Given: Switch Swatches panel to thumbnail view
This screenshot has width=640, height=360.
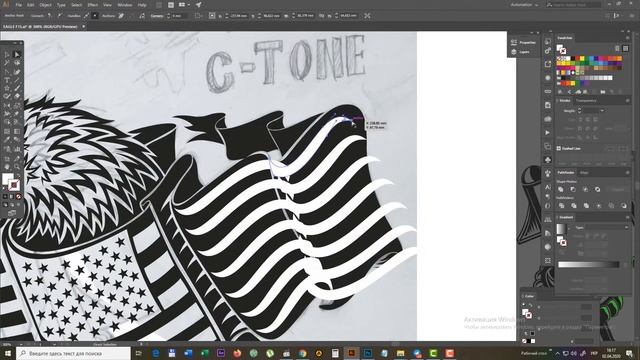Looking at the screenshot, I should click(625, 49).
